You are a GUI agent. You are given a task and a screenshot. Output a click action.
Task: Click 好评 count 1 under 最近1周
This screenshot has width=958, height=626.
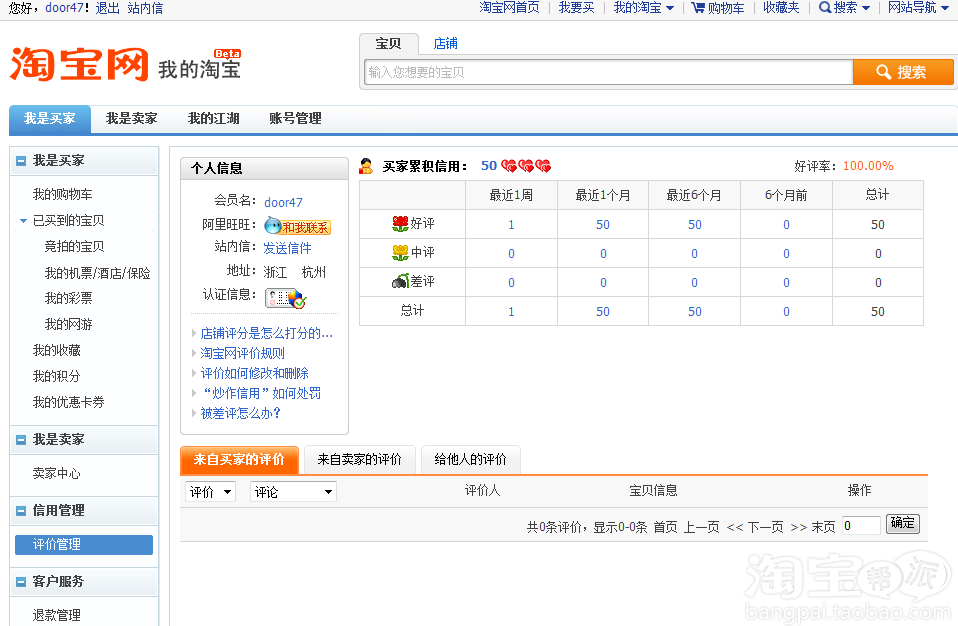[511, 225]
